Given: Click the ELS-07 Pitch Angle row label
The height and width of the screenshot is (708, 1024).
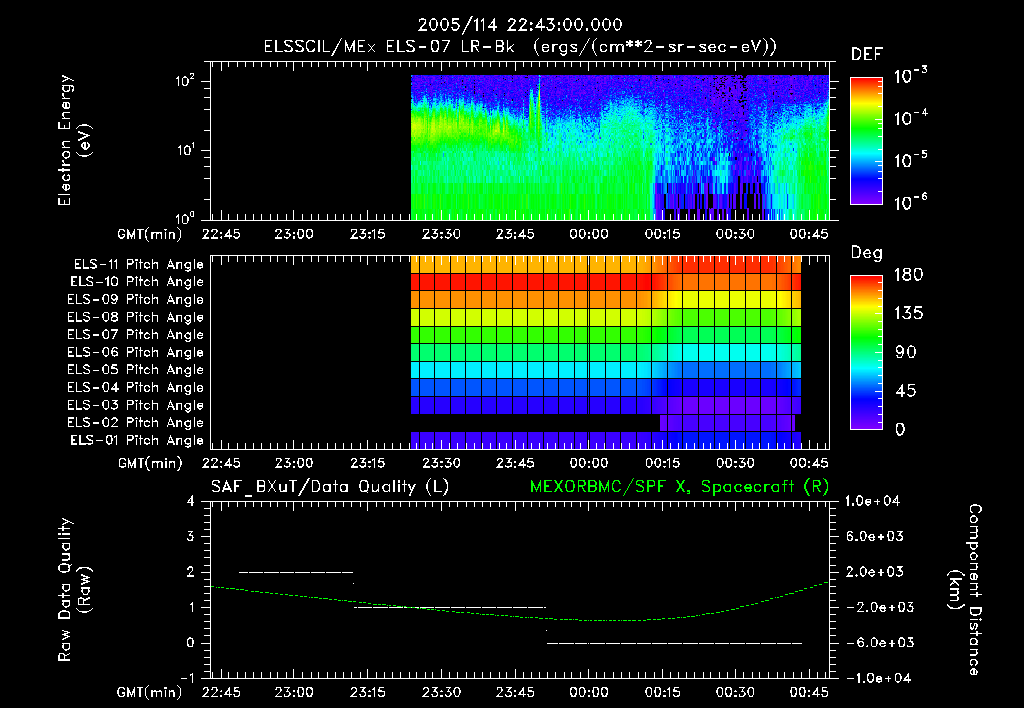Looking at the screenshot, I should pyautogui.click(x=136, y=334).
